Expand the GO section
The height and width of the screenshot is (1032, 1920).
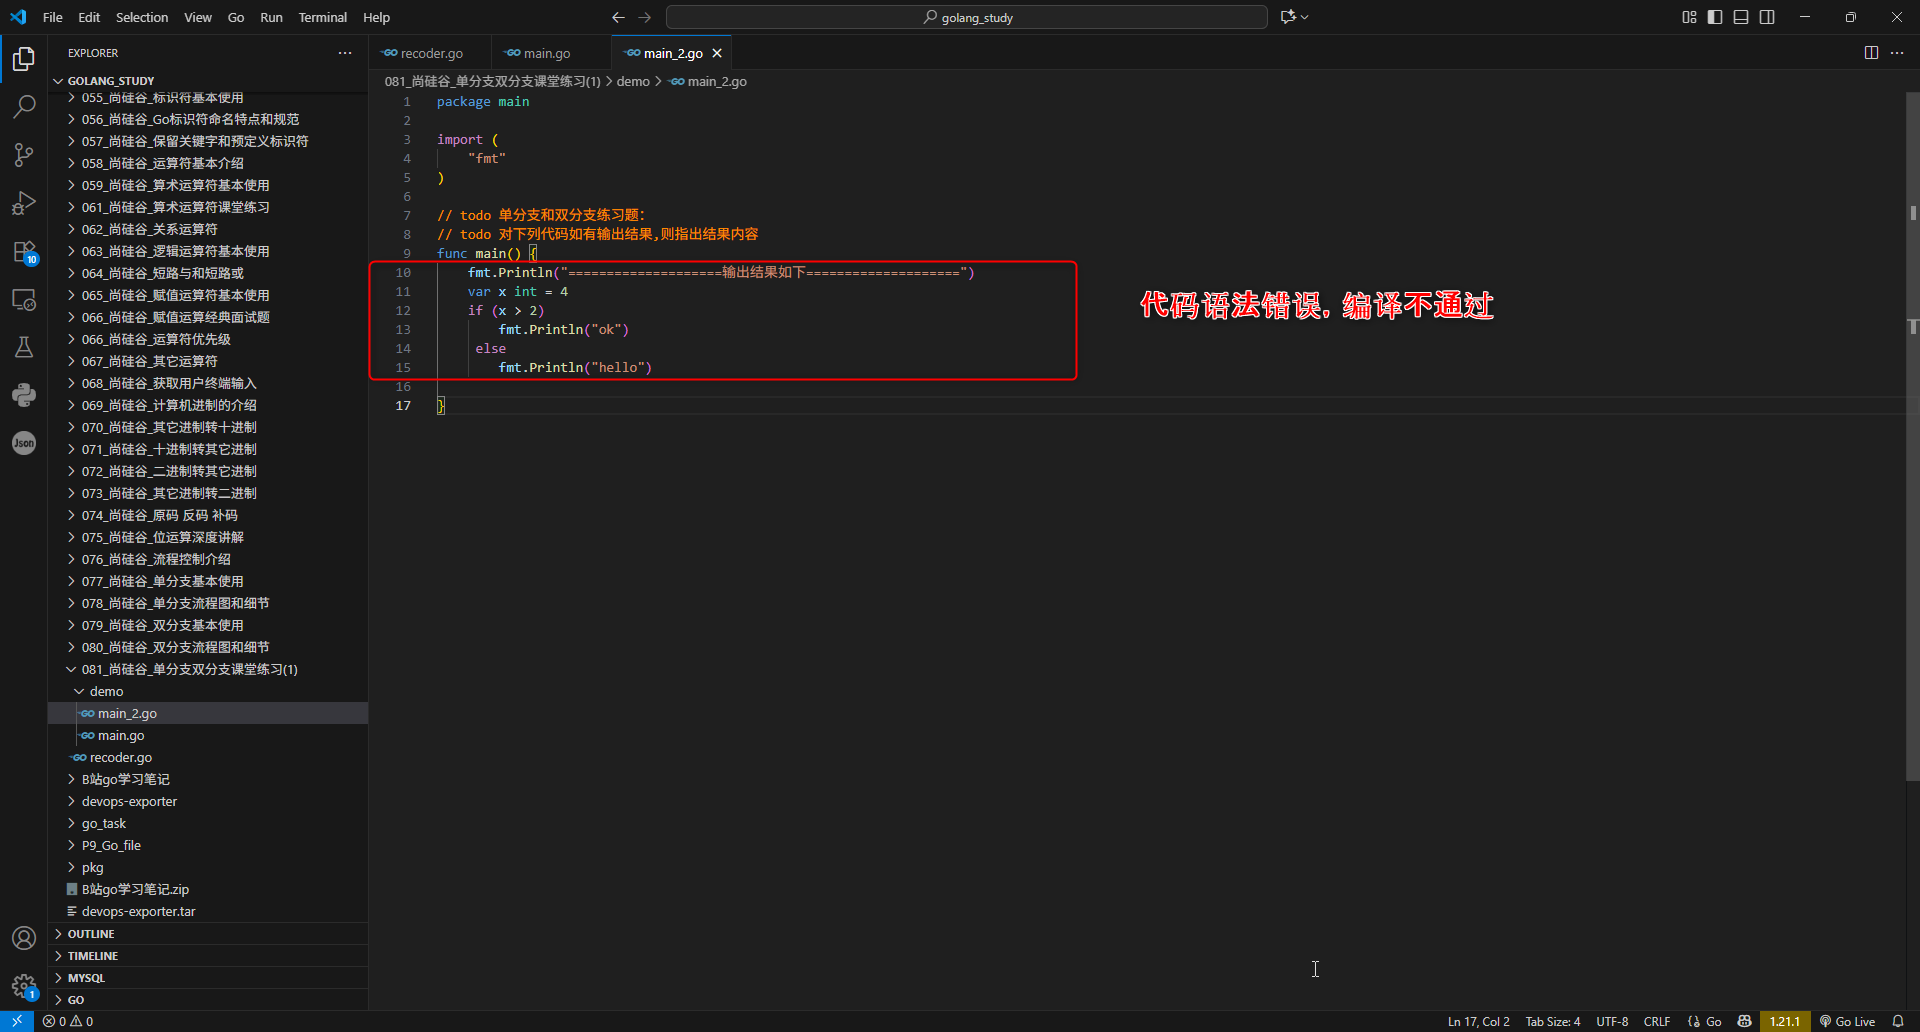tap(208, 1000)
